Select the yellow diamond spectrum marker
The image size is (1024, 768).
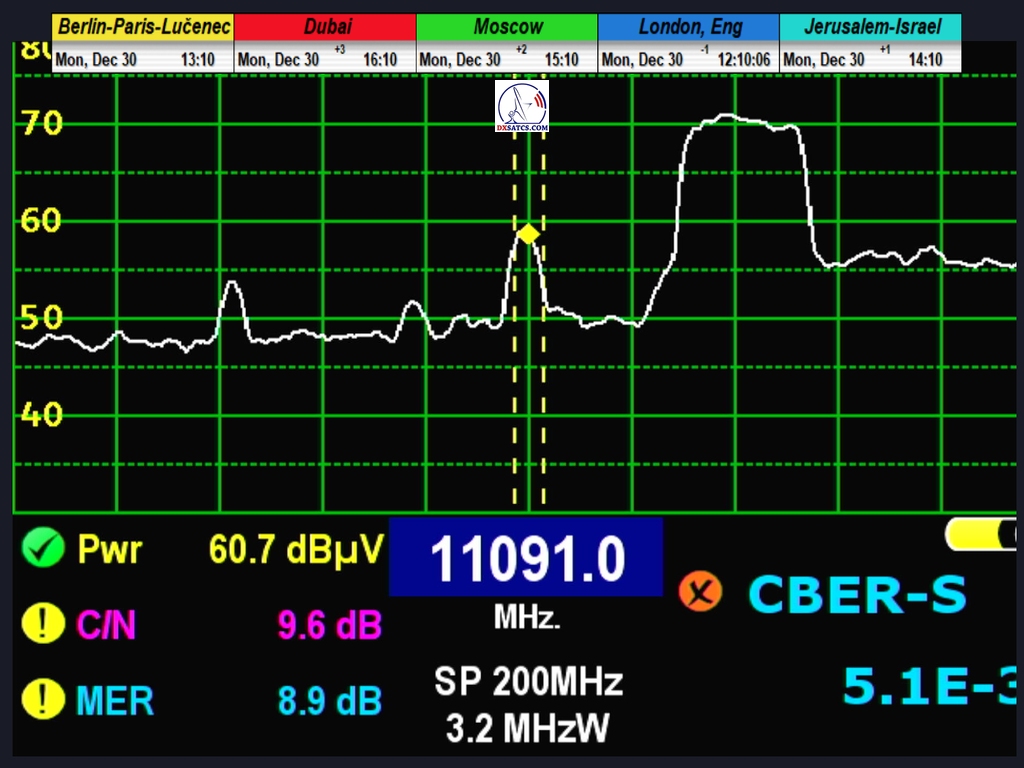click(528, 234)
